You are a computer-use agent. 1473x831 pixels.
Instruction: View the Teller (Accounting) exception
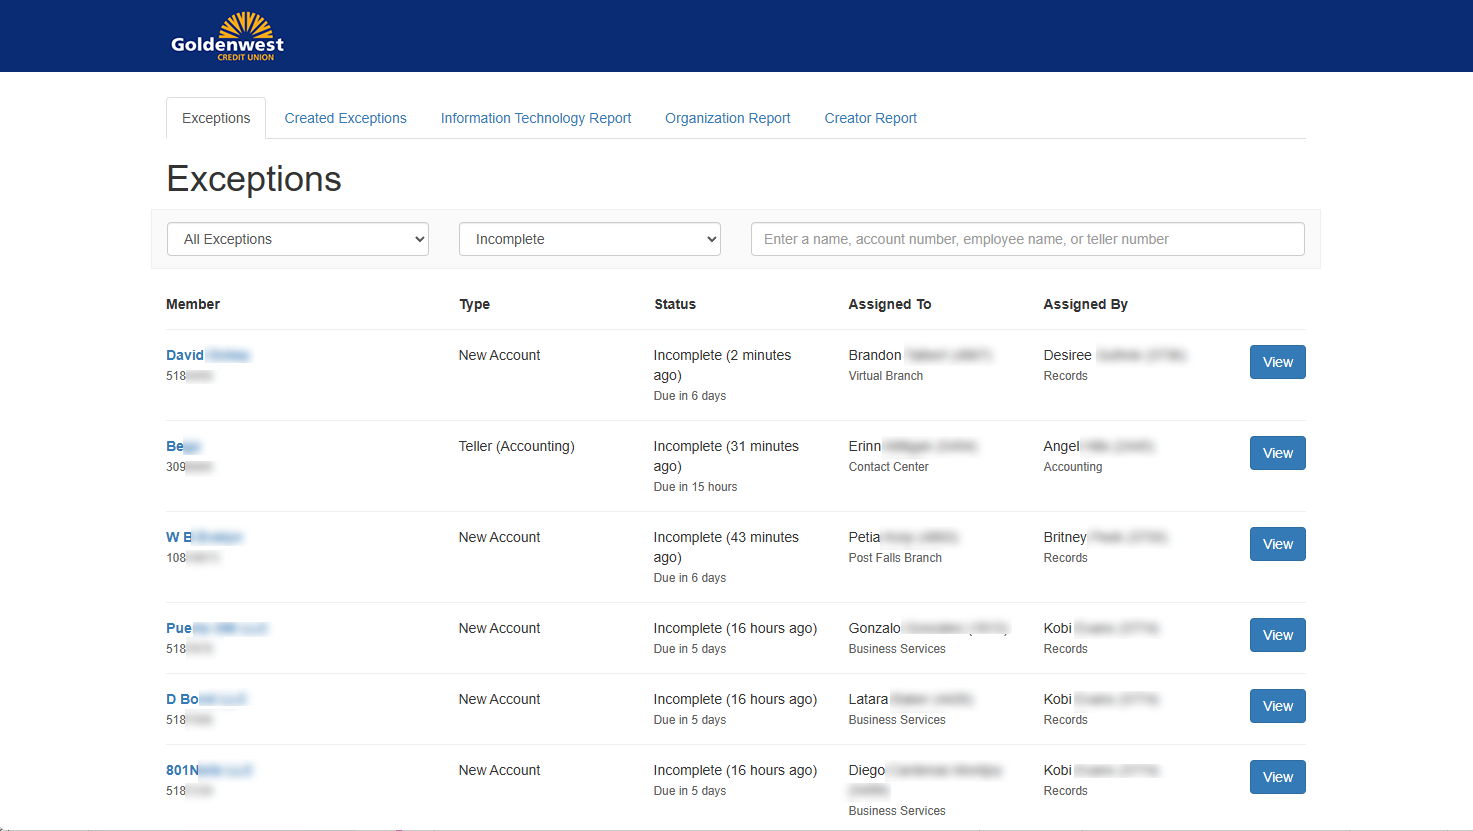[x=1277, y=453]
